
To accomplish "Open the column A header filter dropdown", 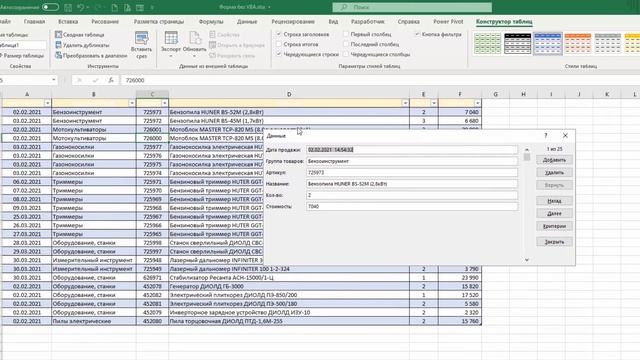I will coord(47,103).
